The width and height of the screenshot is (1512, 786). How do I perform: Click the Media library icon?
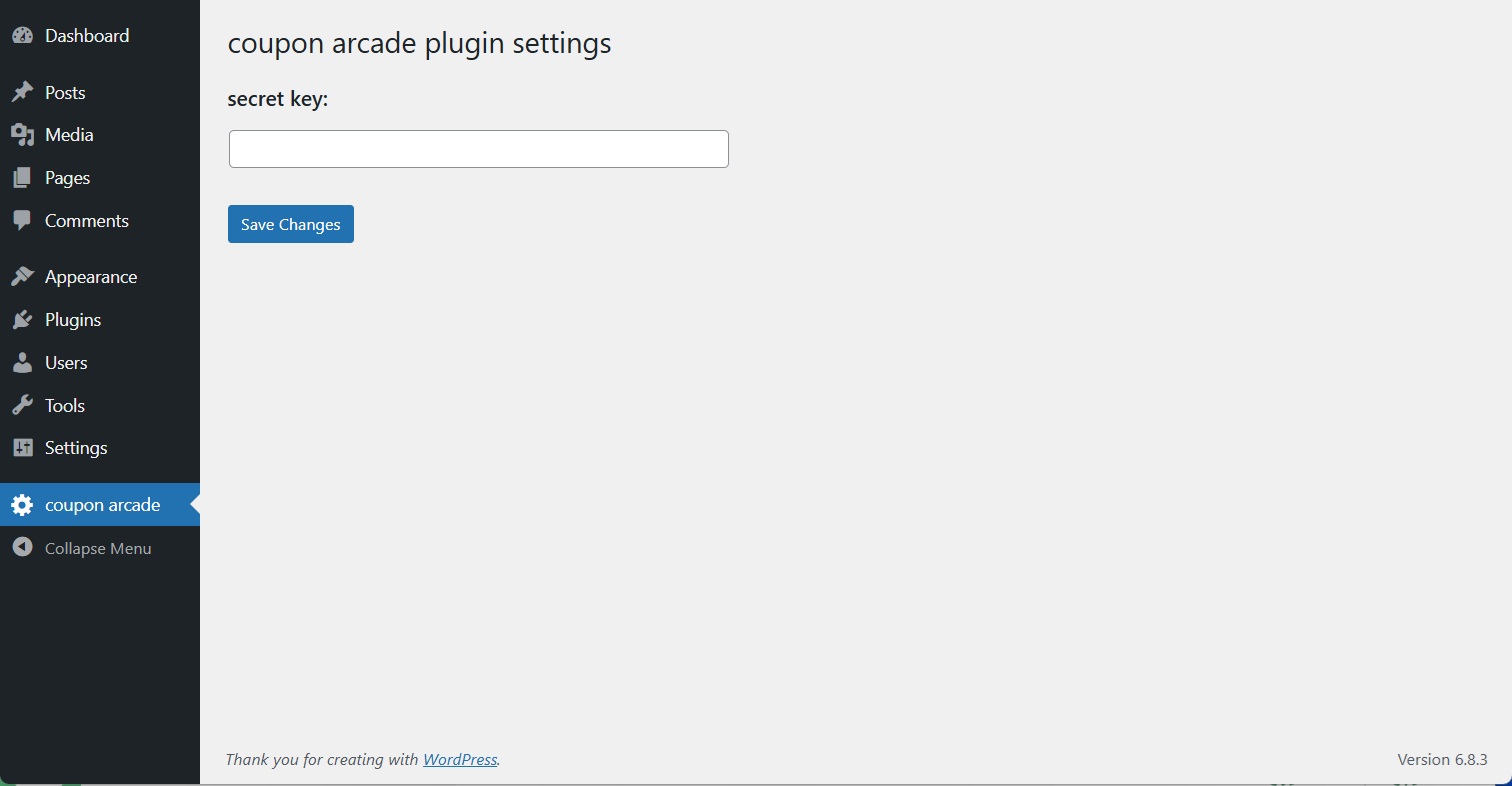(x=22, y=135)
